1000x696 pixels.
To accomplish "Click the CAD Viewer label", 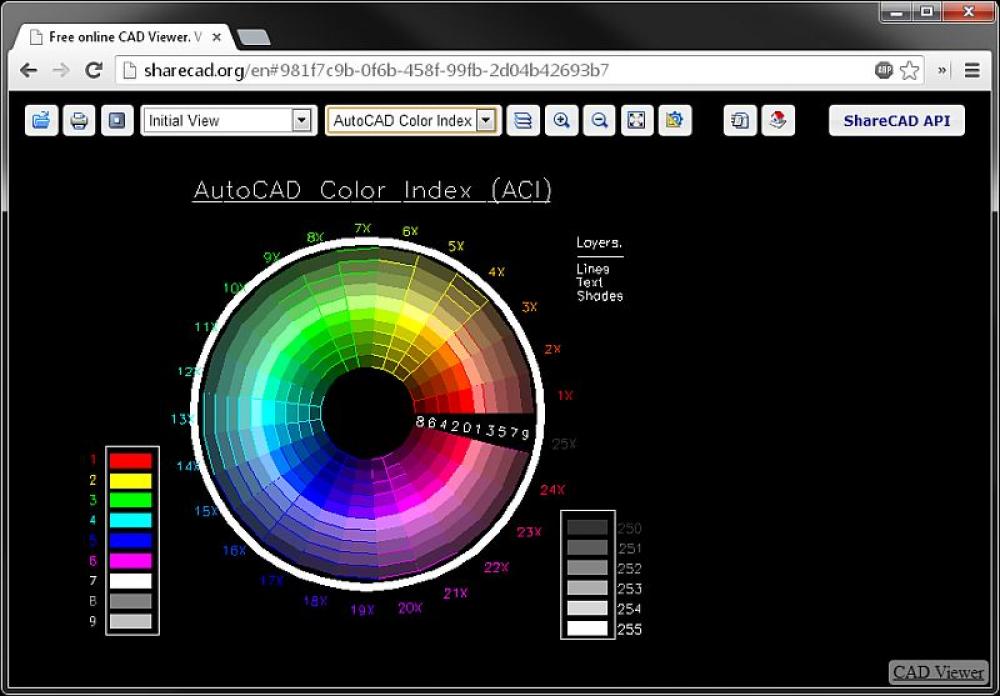I will (x=936, y=672).
